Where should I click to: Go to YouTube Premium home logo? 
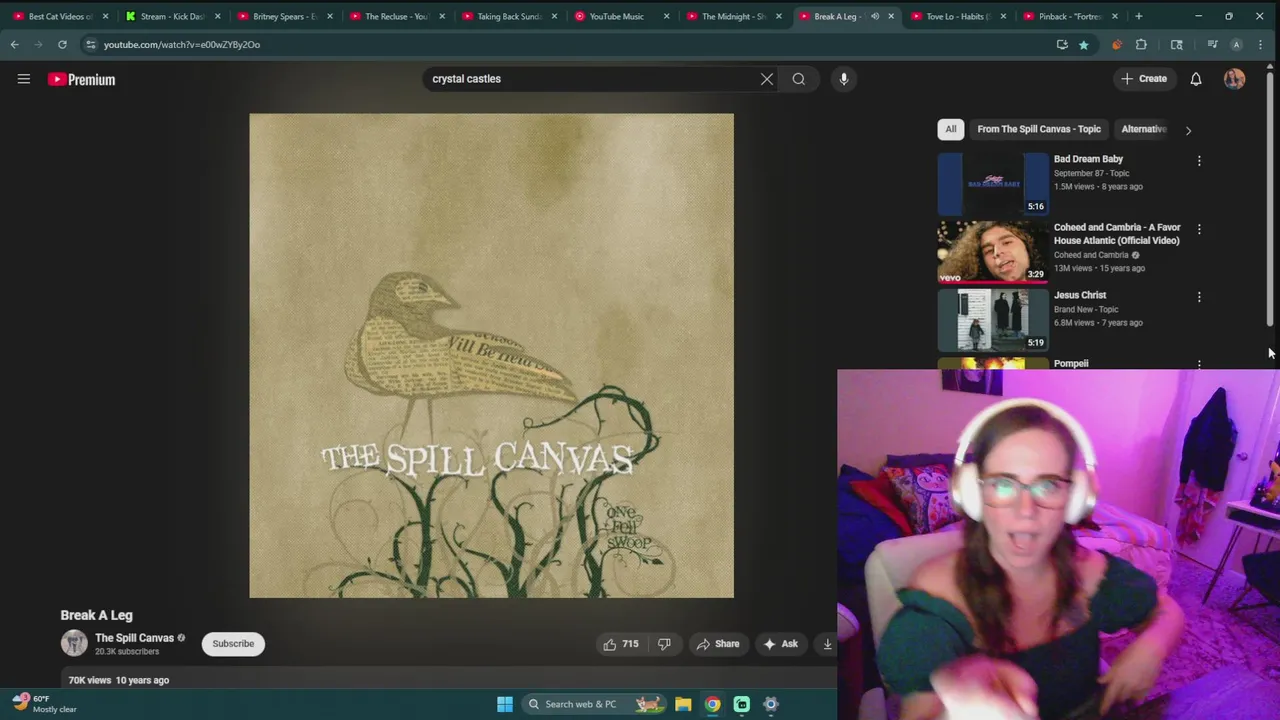81,79
